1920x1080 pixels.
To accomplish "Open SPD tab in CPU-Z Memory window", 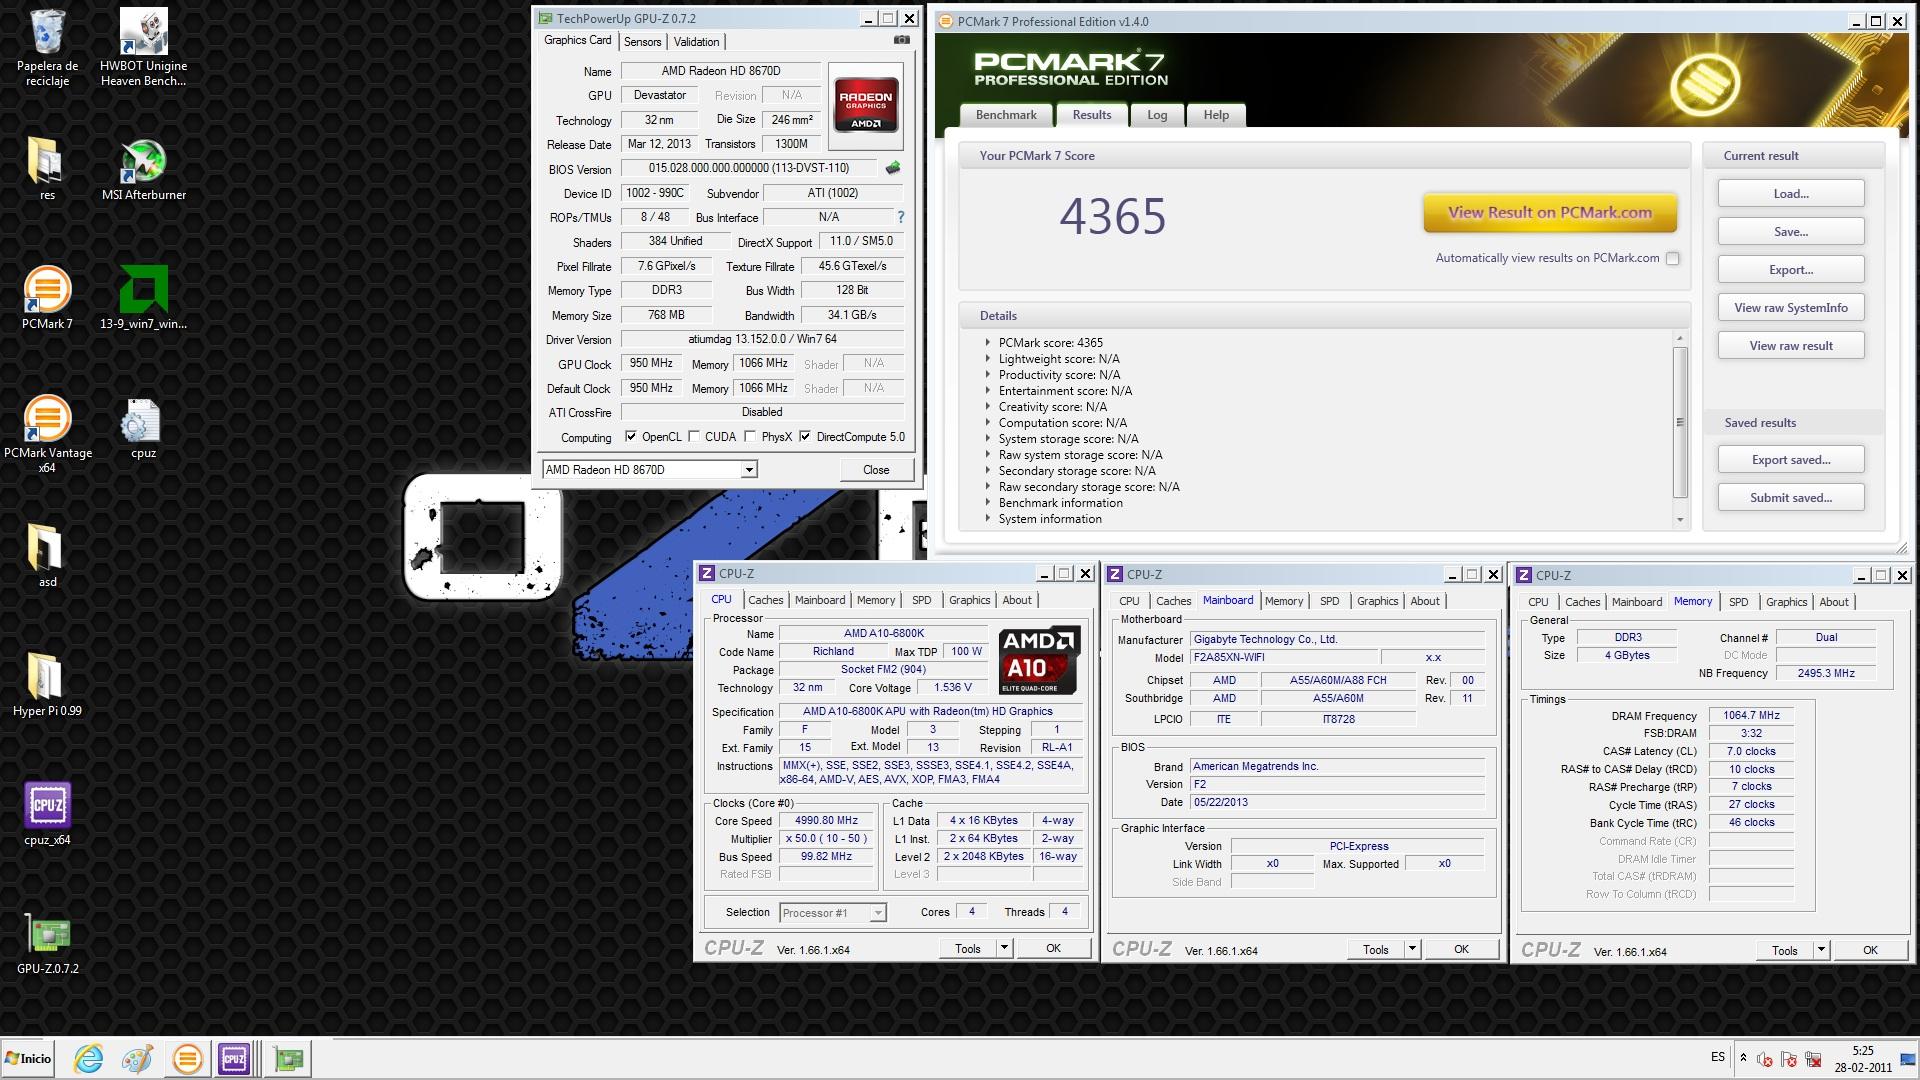I will (1739, 602).
